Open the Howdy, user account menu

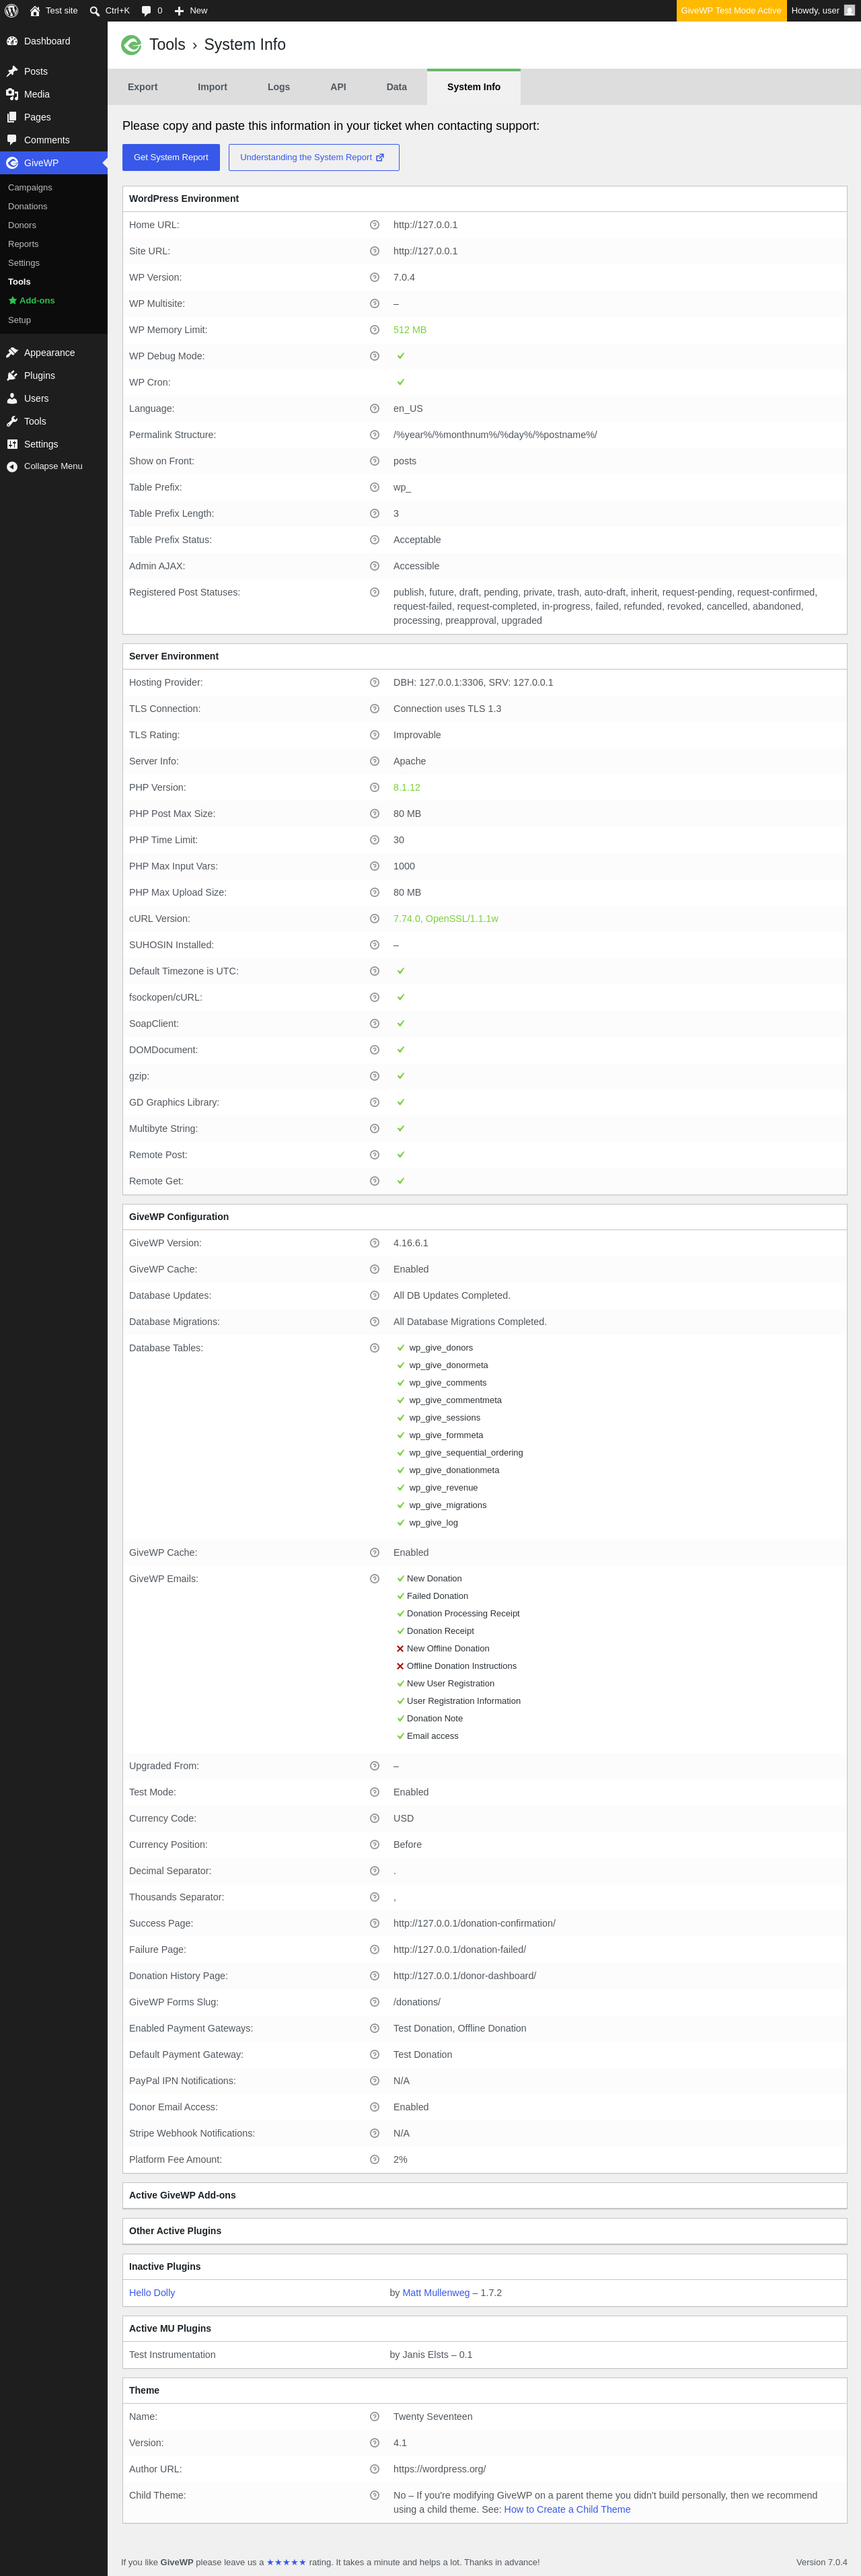[824, 11]
